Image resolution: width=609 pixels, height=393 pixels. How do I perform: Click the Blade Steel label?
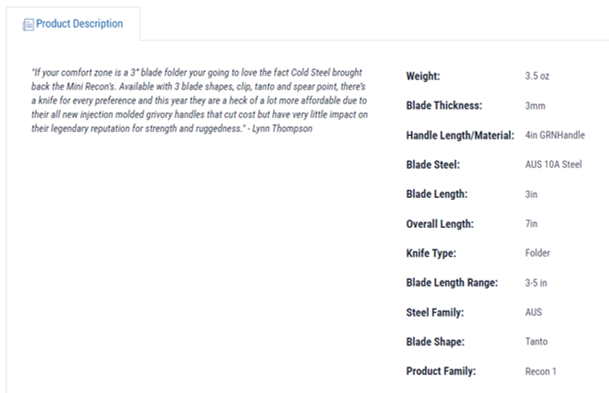(x=433, y=165)
